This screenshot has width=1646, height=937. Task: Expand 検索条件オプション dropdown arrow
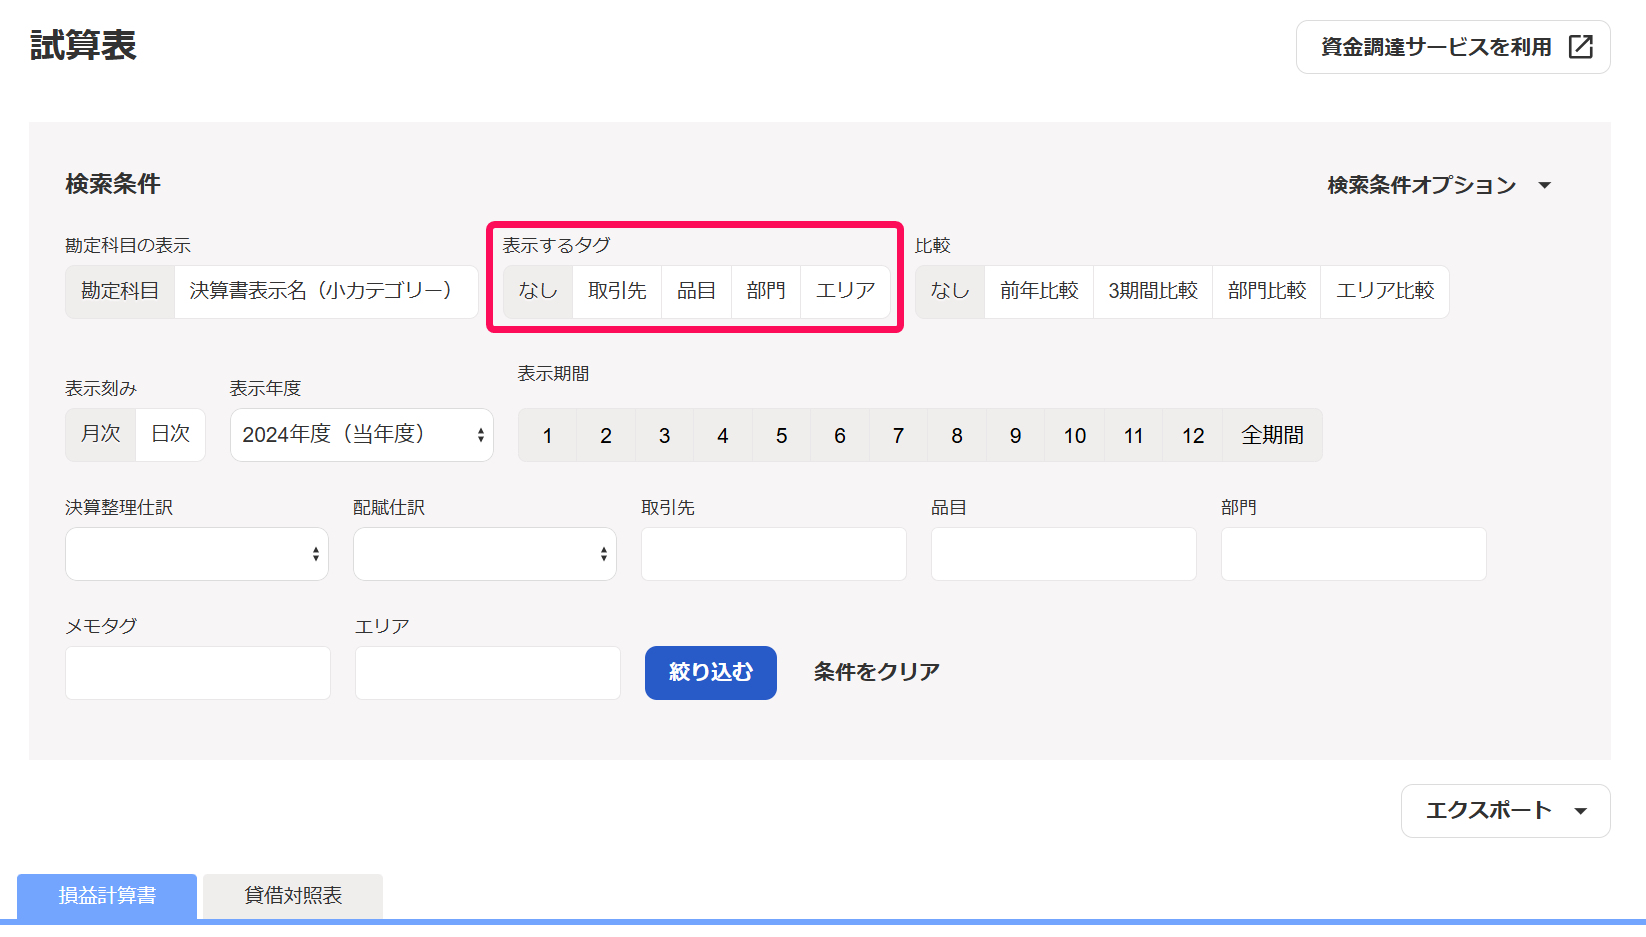pos(1545,185)
